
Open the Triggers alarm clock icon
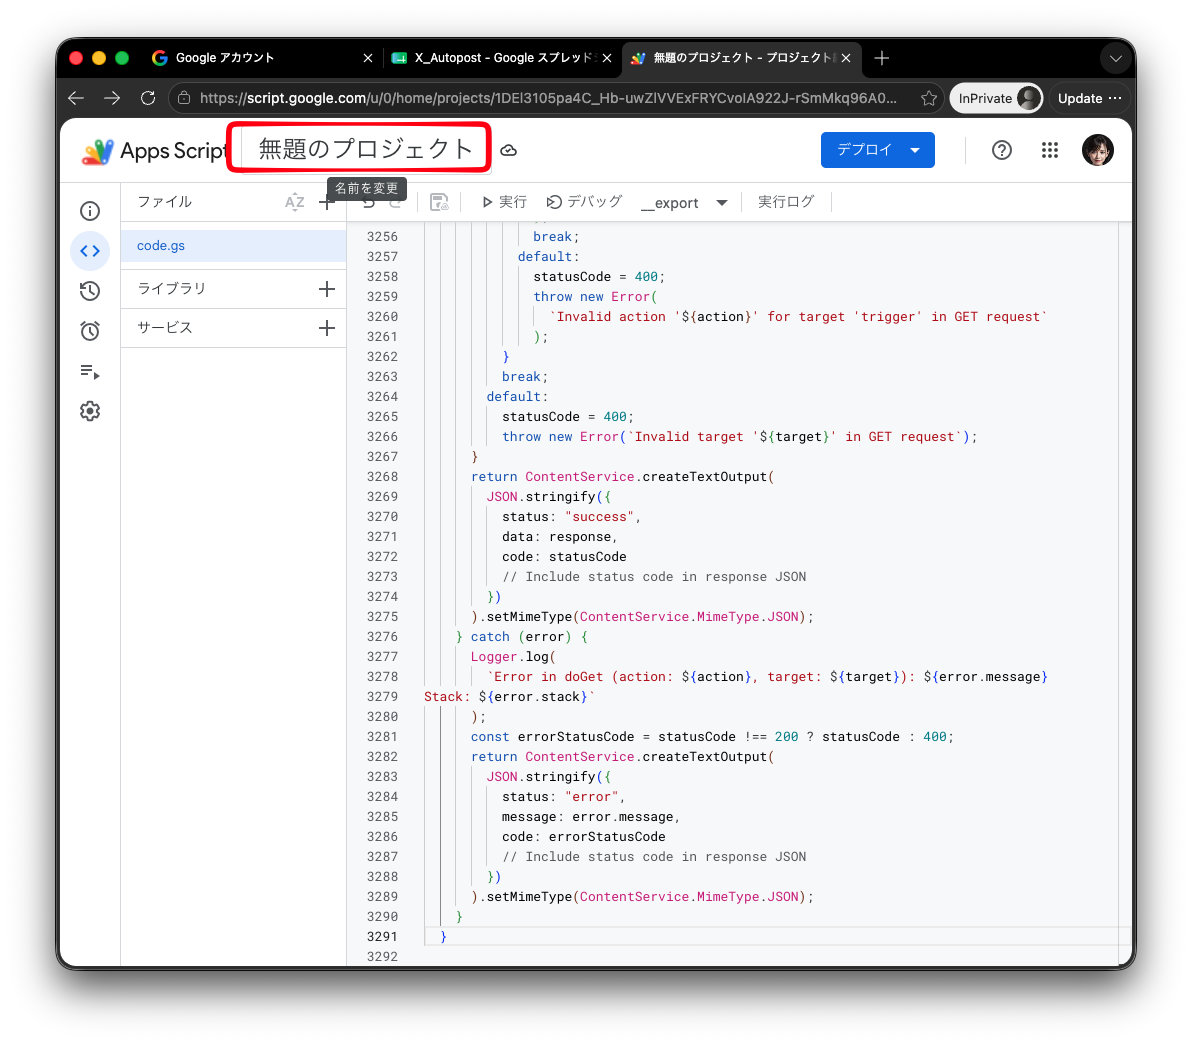[90, 331]
